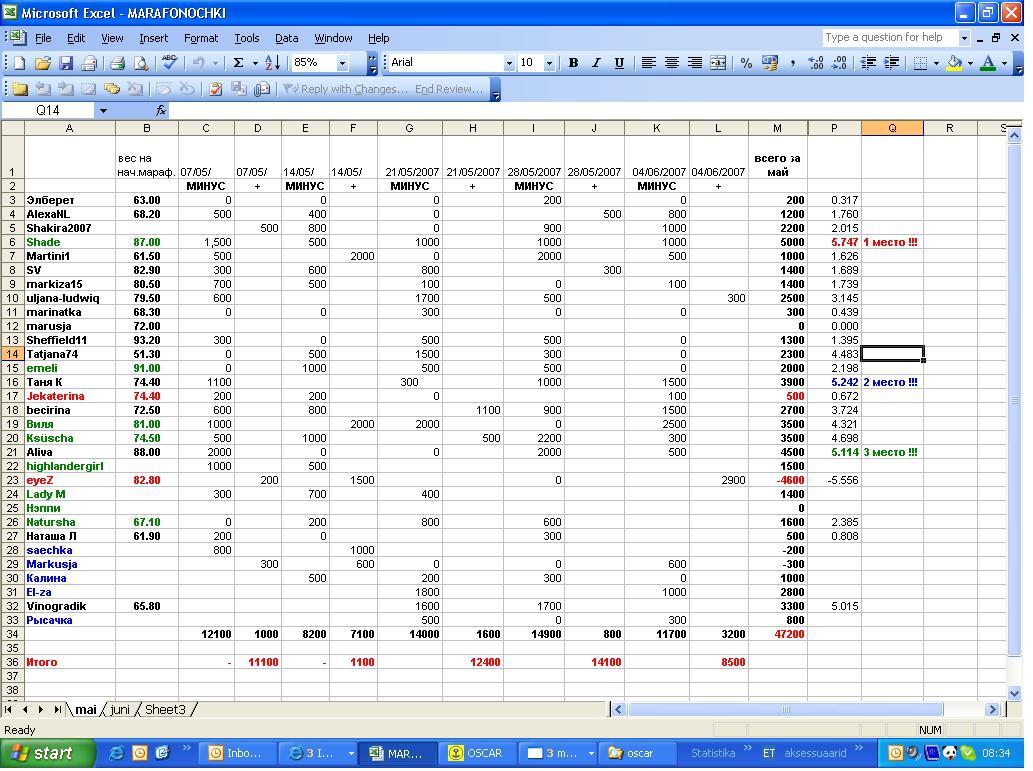Open the zoom 85% dropdown
This screenshot has width=1033, height=771.
pos(342,63)
